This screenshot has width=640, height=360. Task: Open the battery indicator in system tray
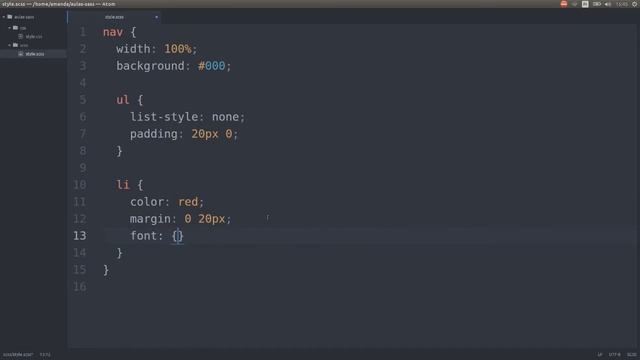[597, 4]
